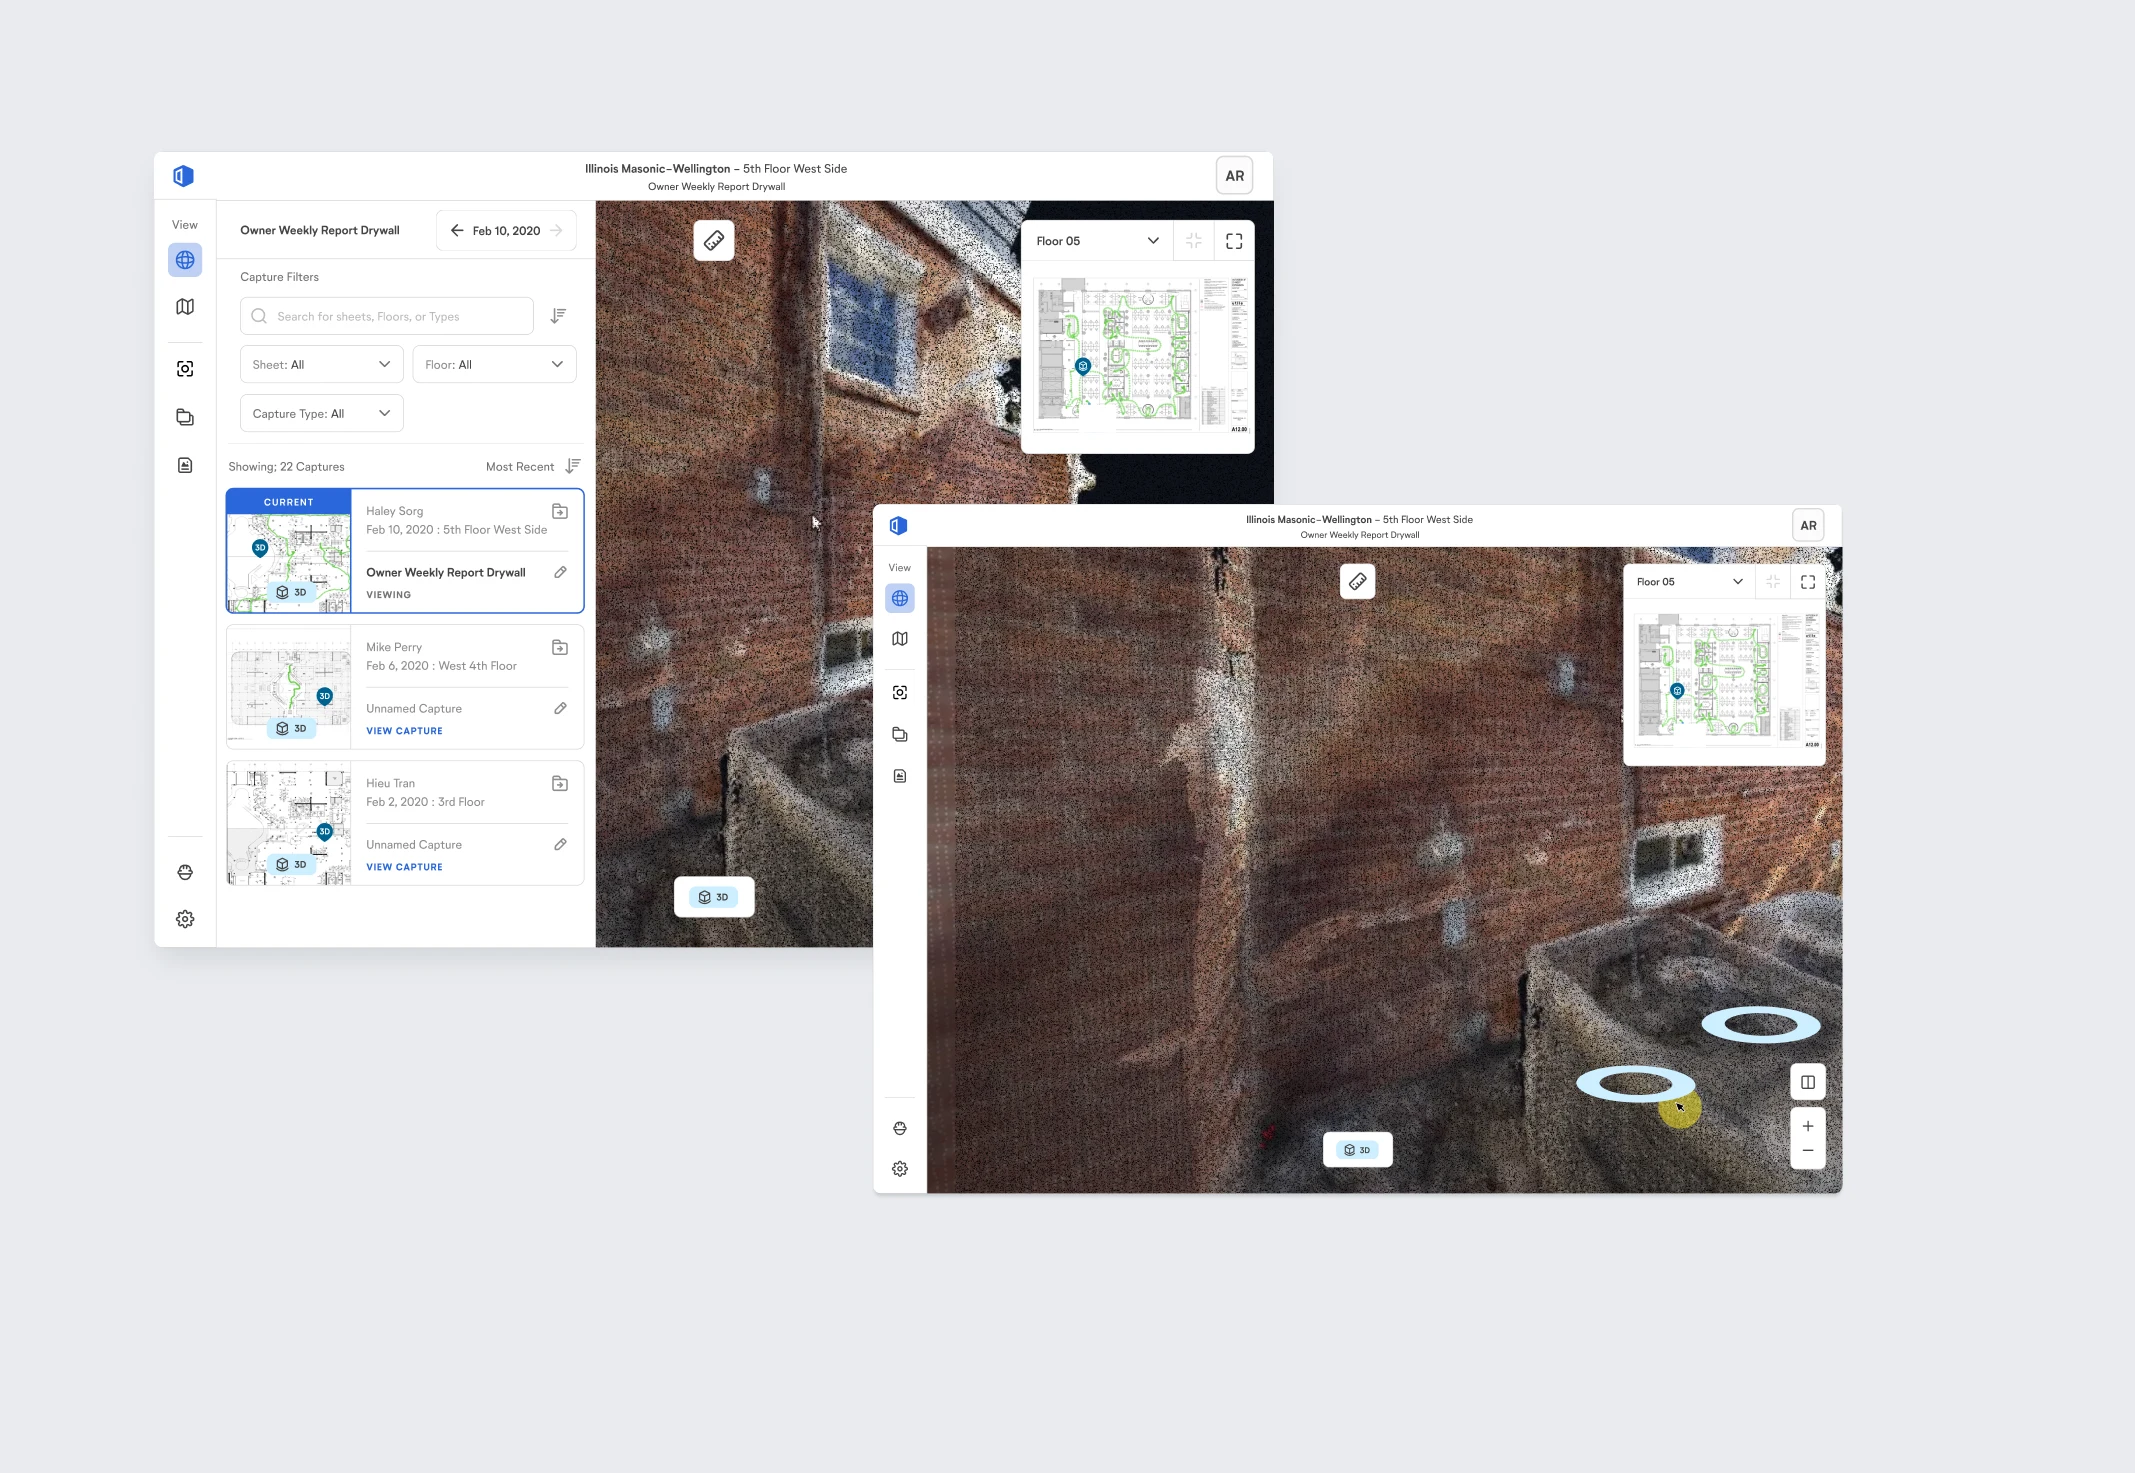The height and width of the screenshot is (1473, 2135).
Task: Open the map sheet view icon in left sidebar
Action: [185, 307]
